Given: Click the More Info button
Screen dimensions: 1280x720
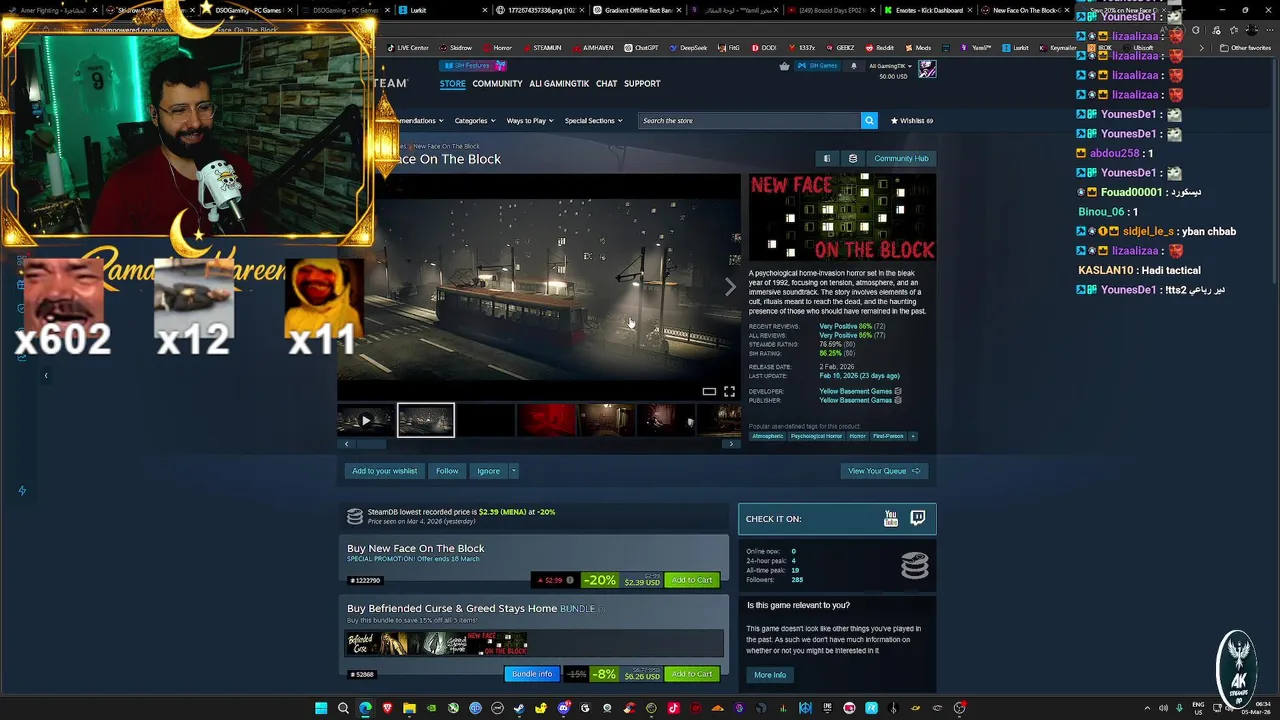Looking at the screenshot, I should [770, 675].
